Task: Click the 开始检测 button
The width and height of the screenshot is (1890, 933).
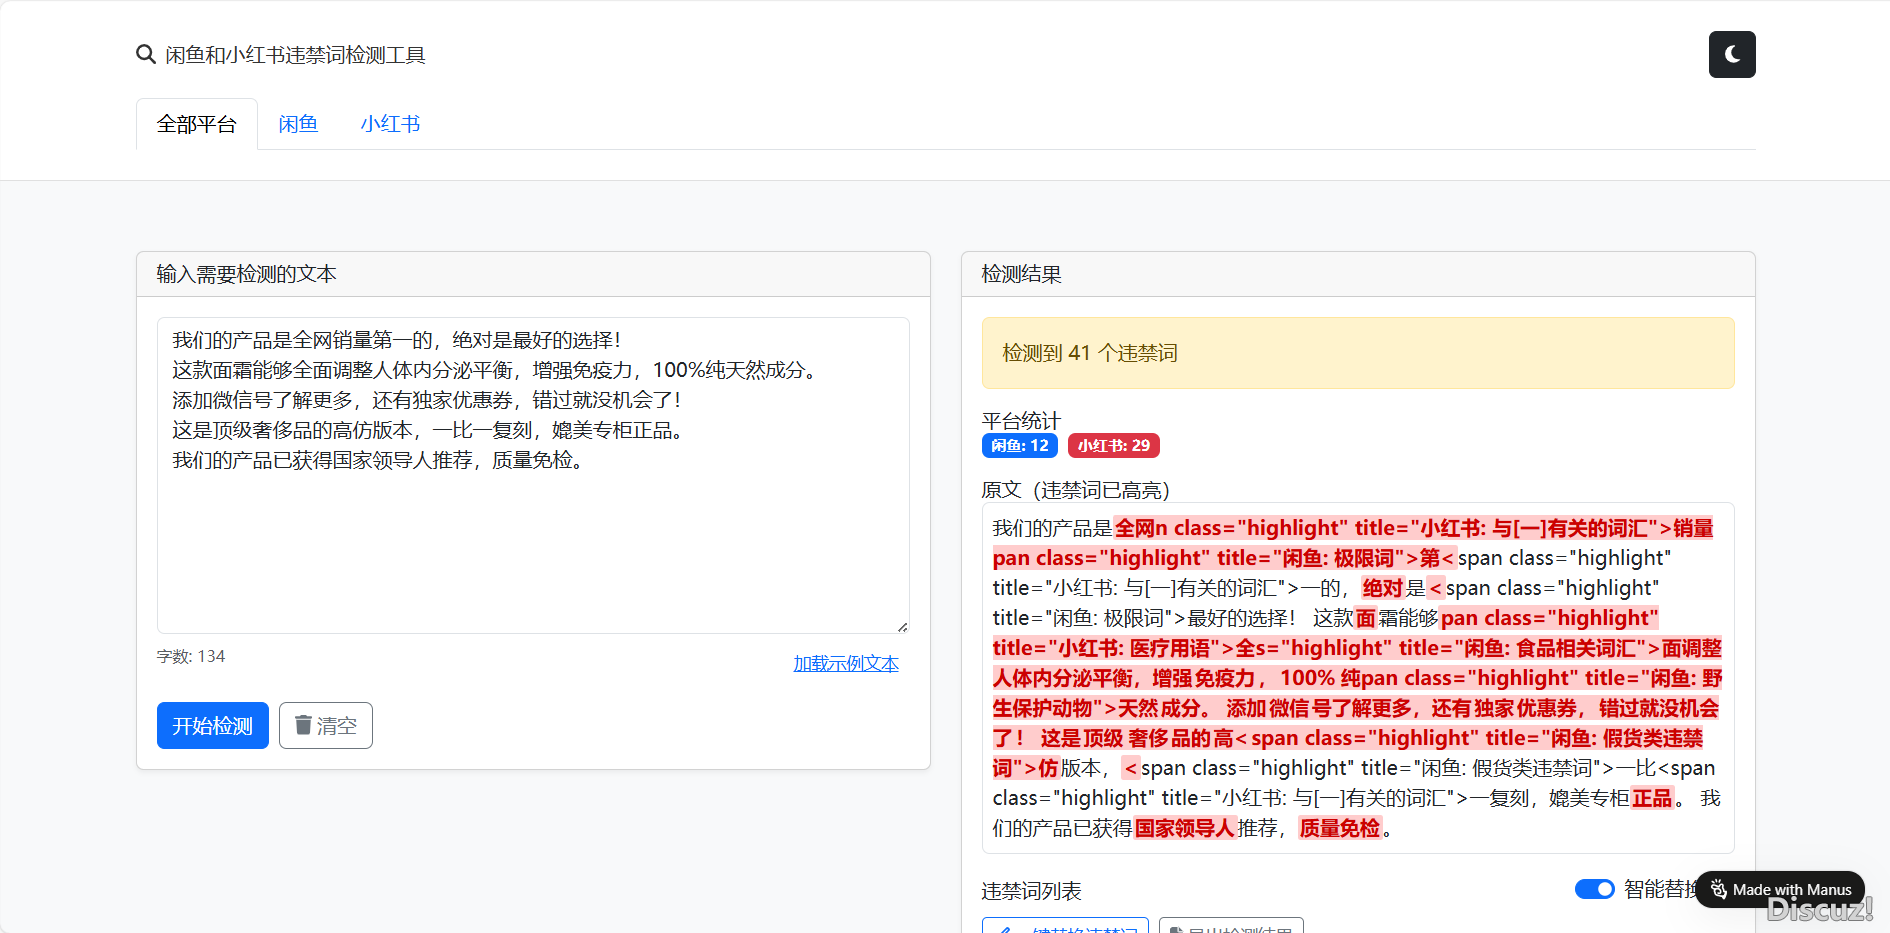Action: [213, 725]
